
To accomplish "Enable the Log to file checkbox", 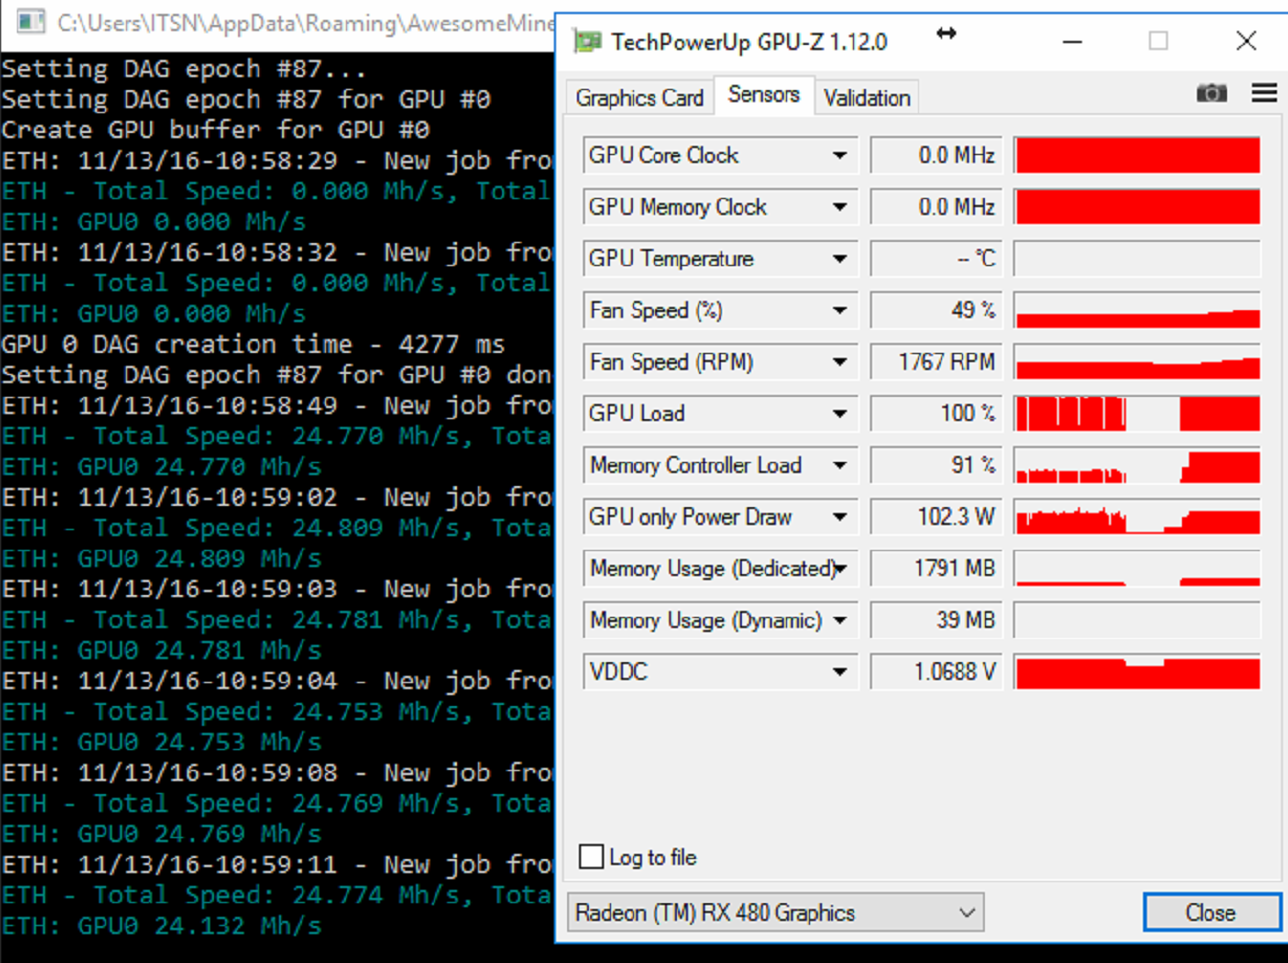I will 592,857.
